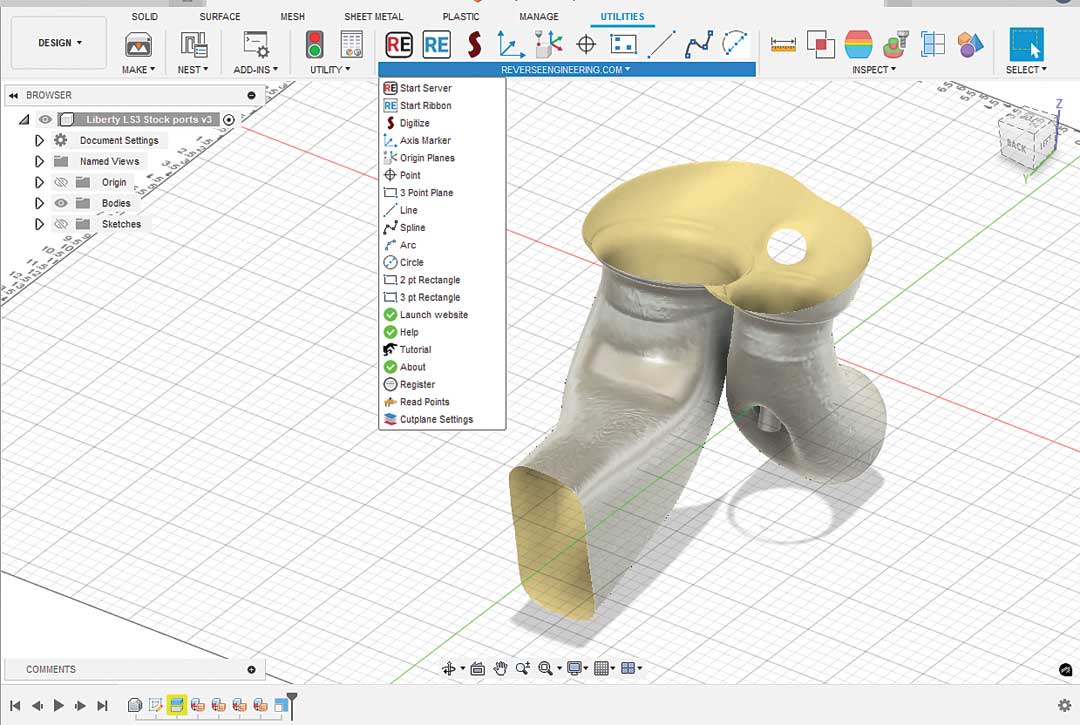Click the Interference icon in Inspect group

pos(820,45)
